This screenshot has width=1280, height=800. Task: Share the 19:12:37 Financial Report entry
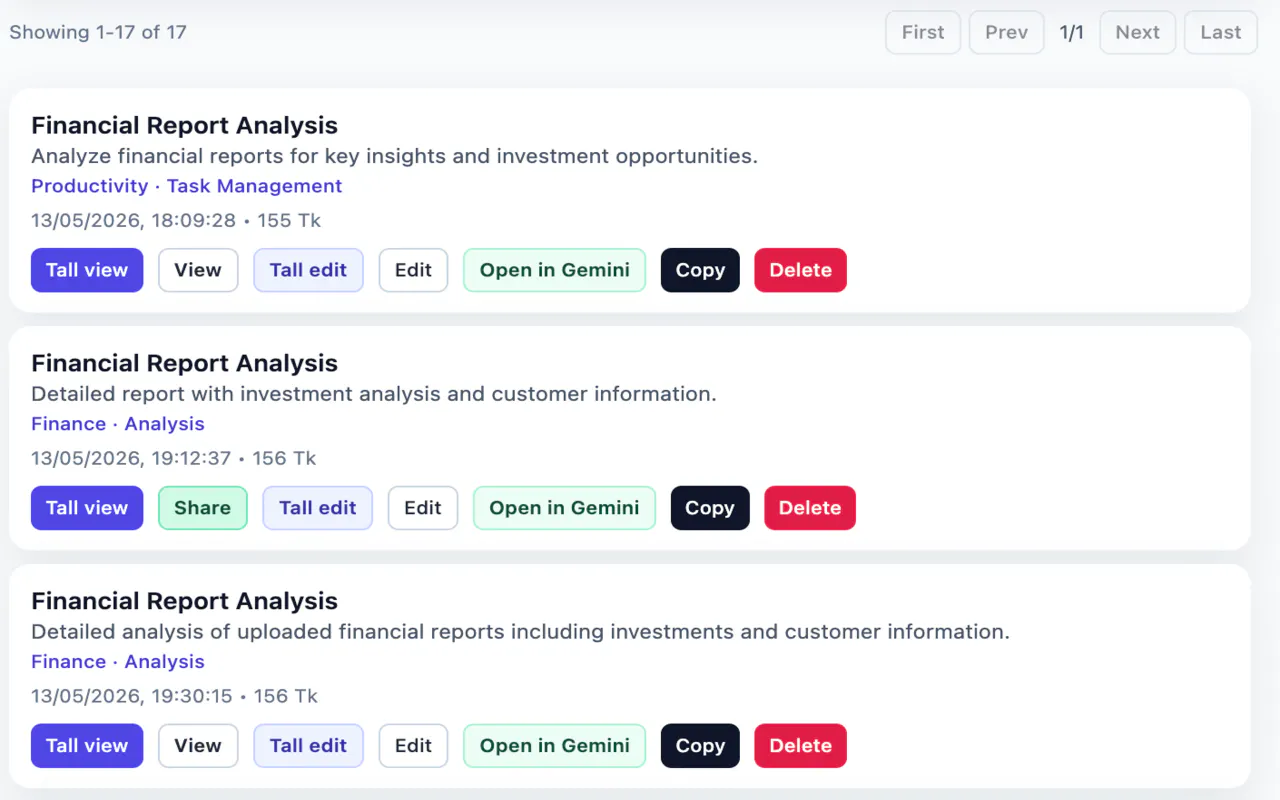pos(203,508)
